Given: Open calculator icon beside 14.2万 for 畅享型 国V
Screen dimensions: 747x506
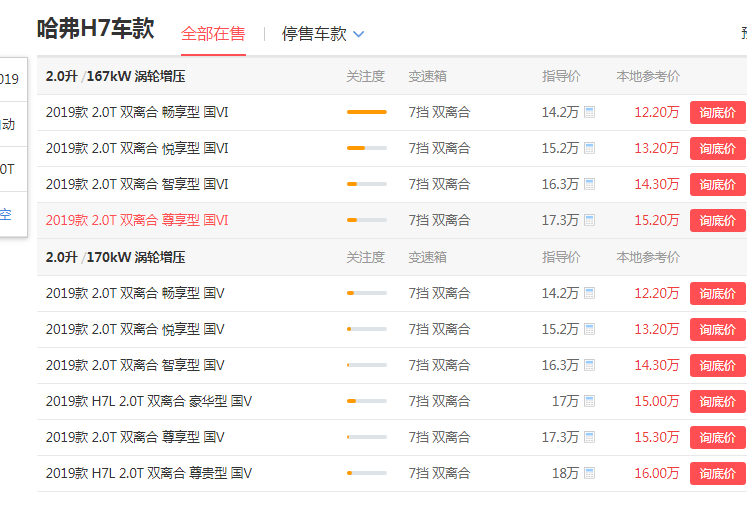Looking at the screenshot, I should tap(589, 293).
